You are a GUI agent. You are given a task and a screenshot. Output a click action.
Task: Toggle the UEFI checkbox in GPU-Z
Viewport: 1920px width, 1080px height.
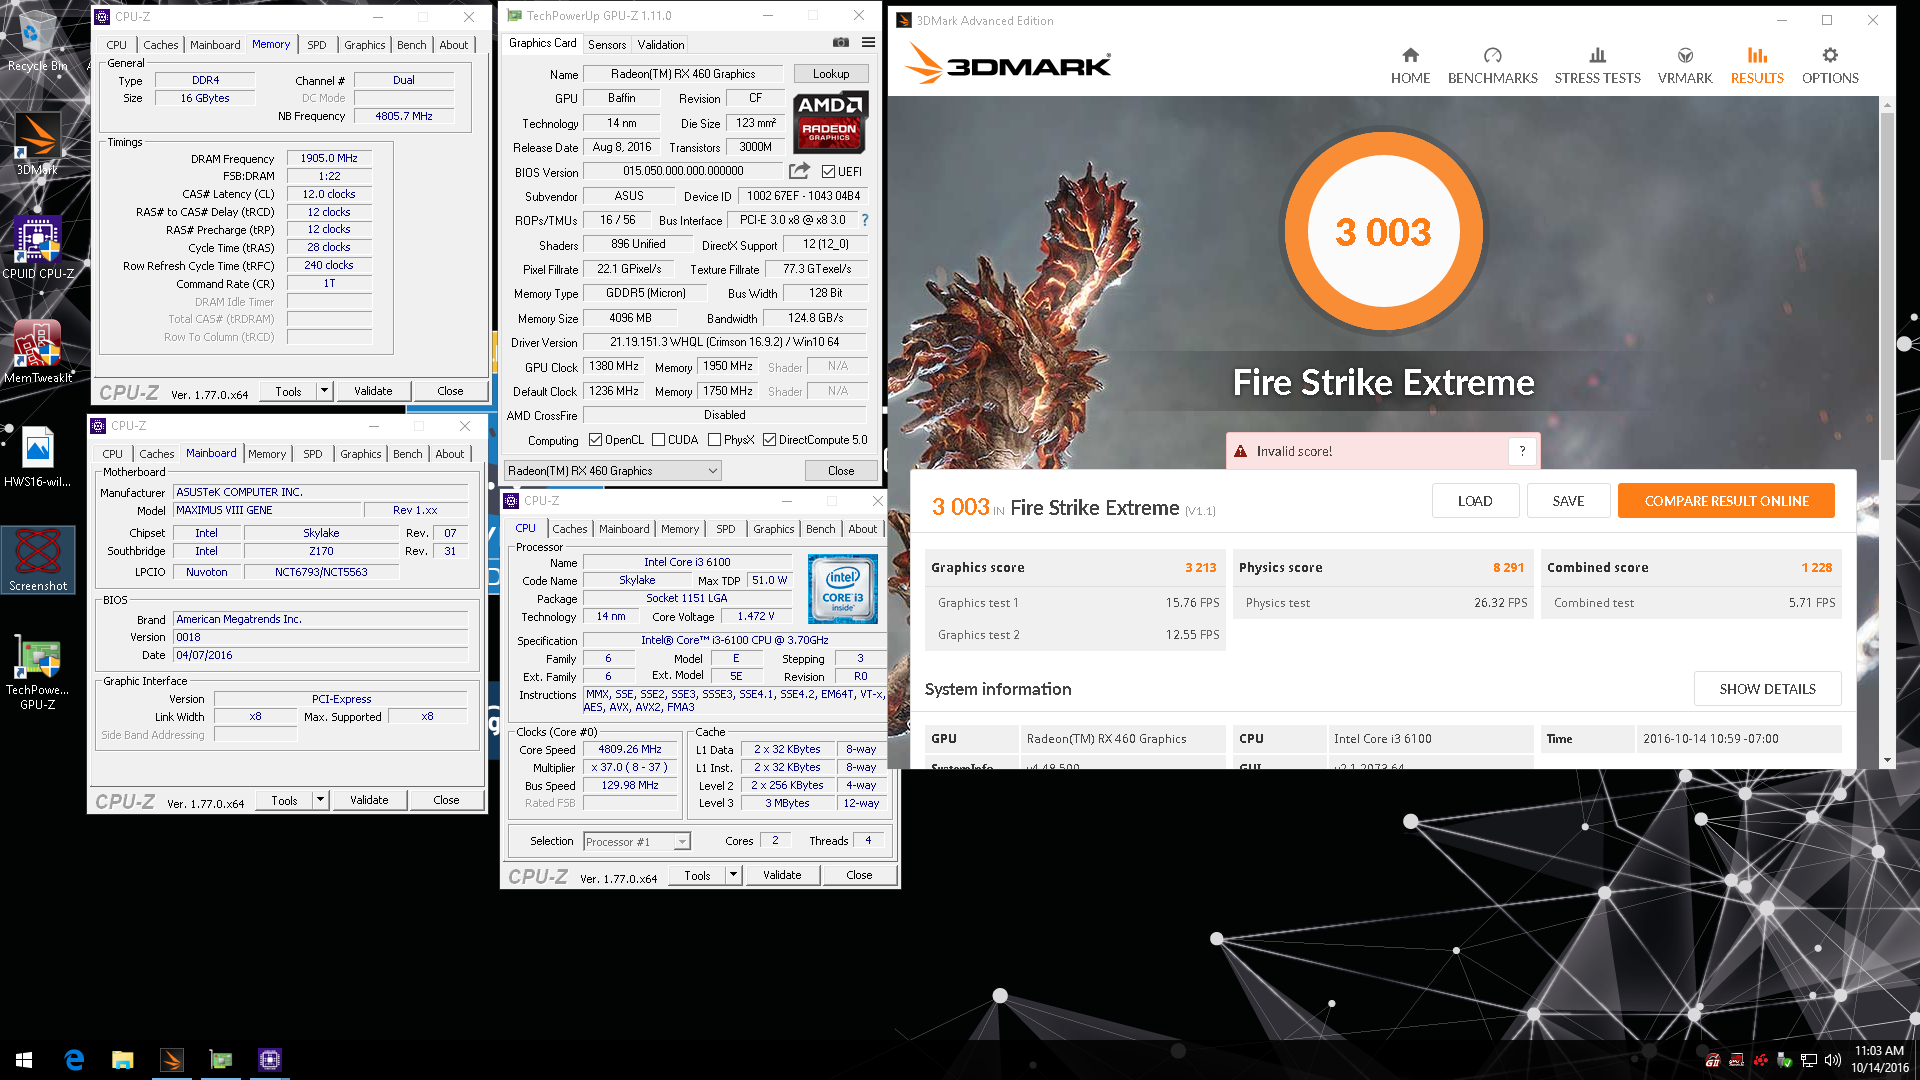pyautogui.click(x=828, y=172)
